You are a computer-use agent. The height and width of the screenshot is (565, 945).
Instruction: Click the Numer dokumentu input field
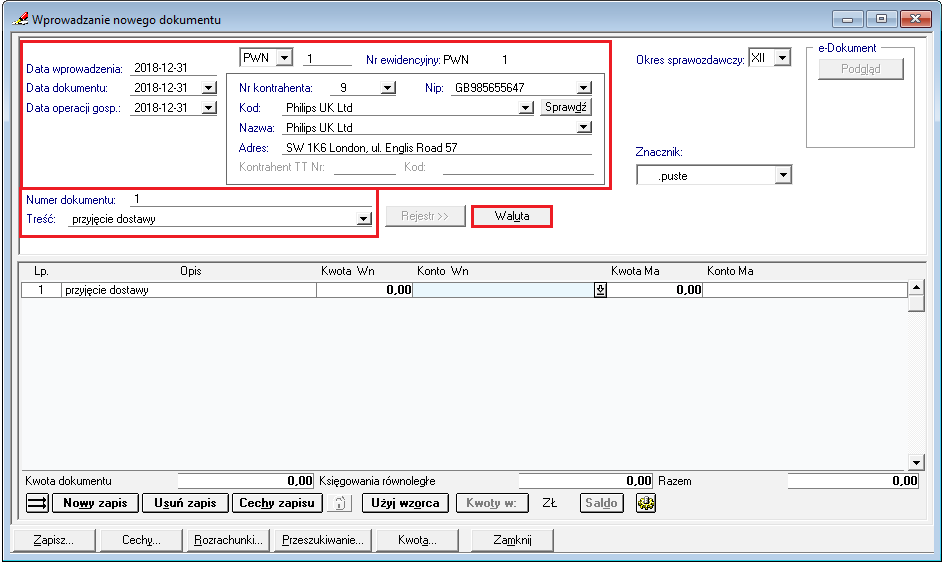[x=251, y=199]
